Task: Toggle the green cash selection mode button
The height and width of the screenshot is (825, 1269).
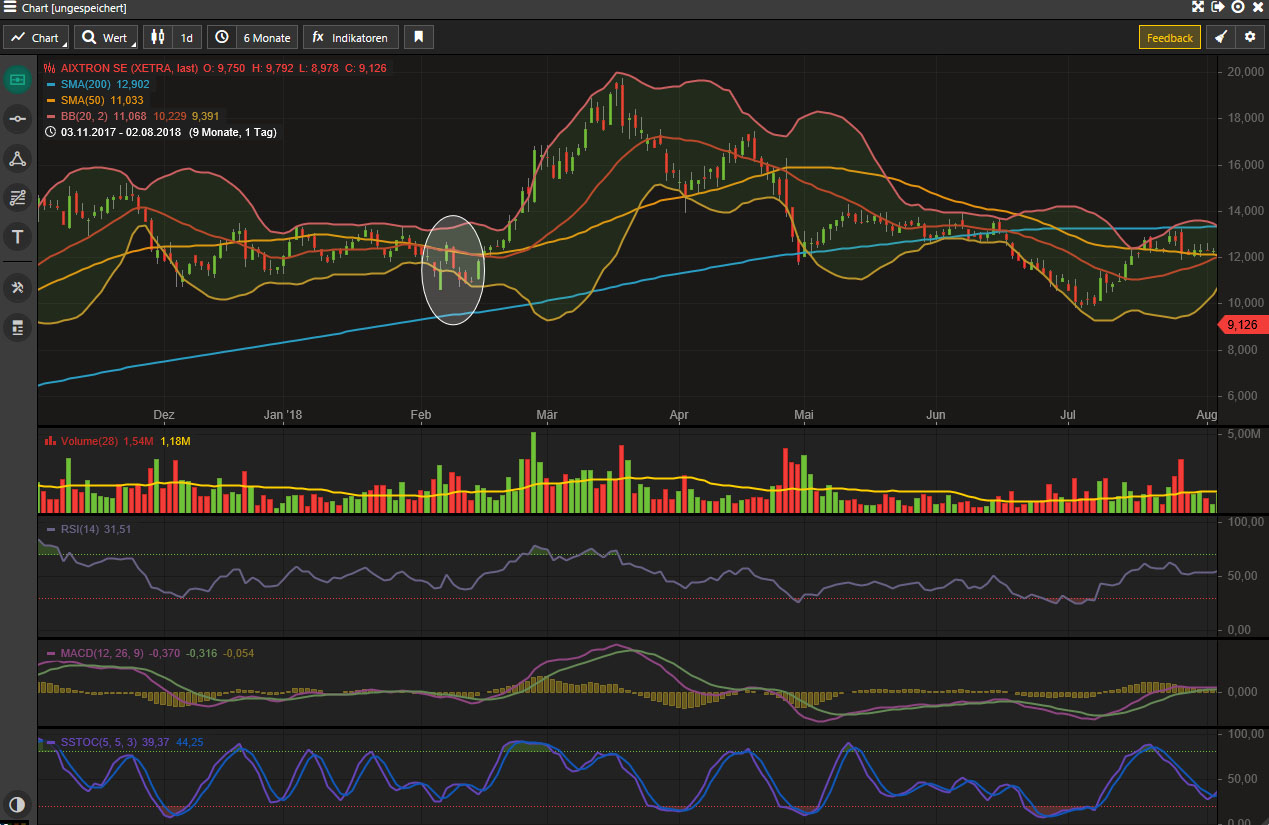Action: pyautogui.click(x=17, y=79)
